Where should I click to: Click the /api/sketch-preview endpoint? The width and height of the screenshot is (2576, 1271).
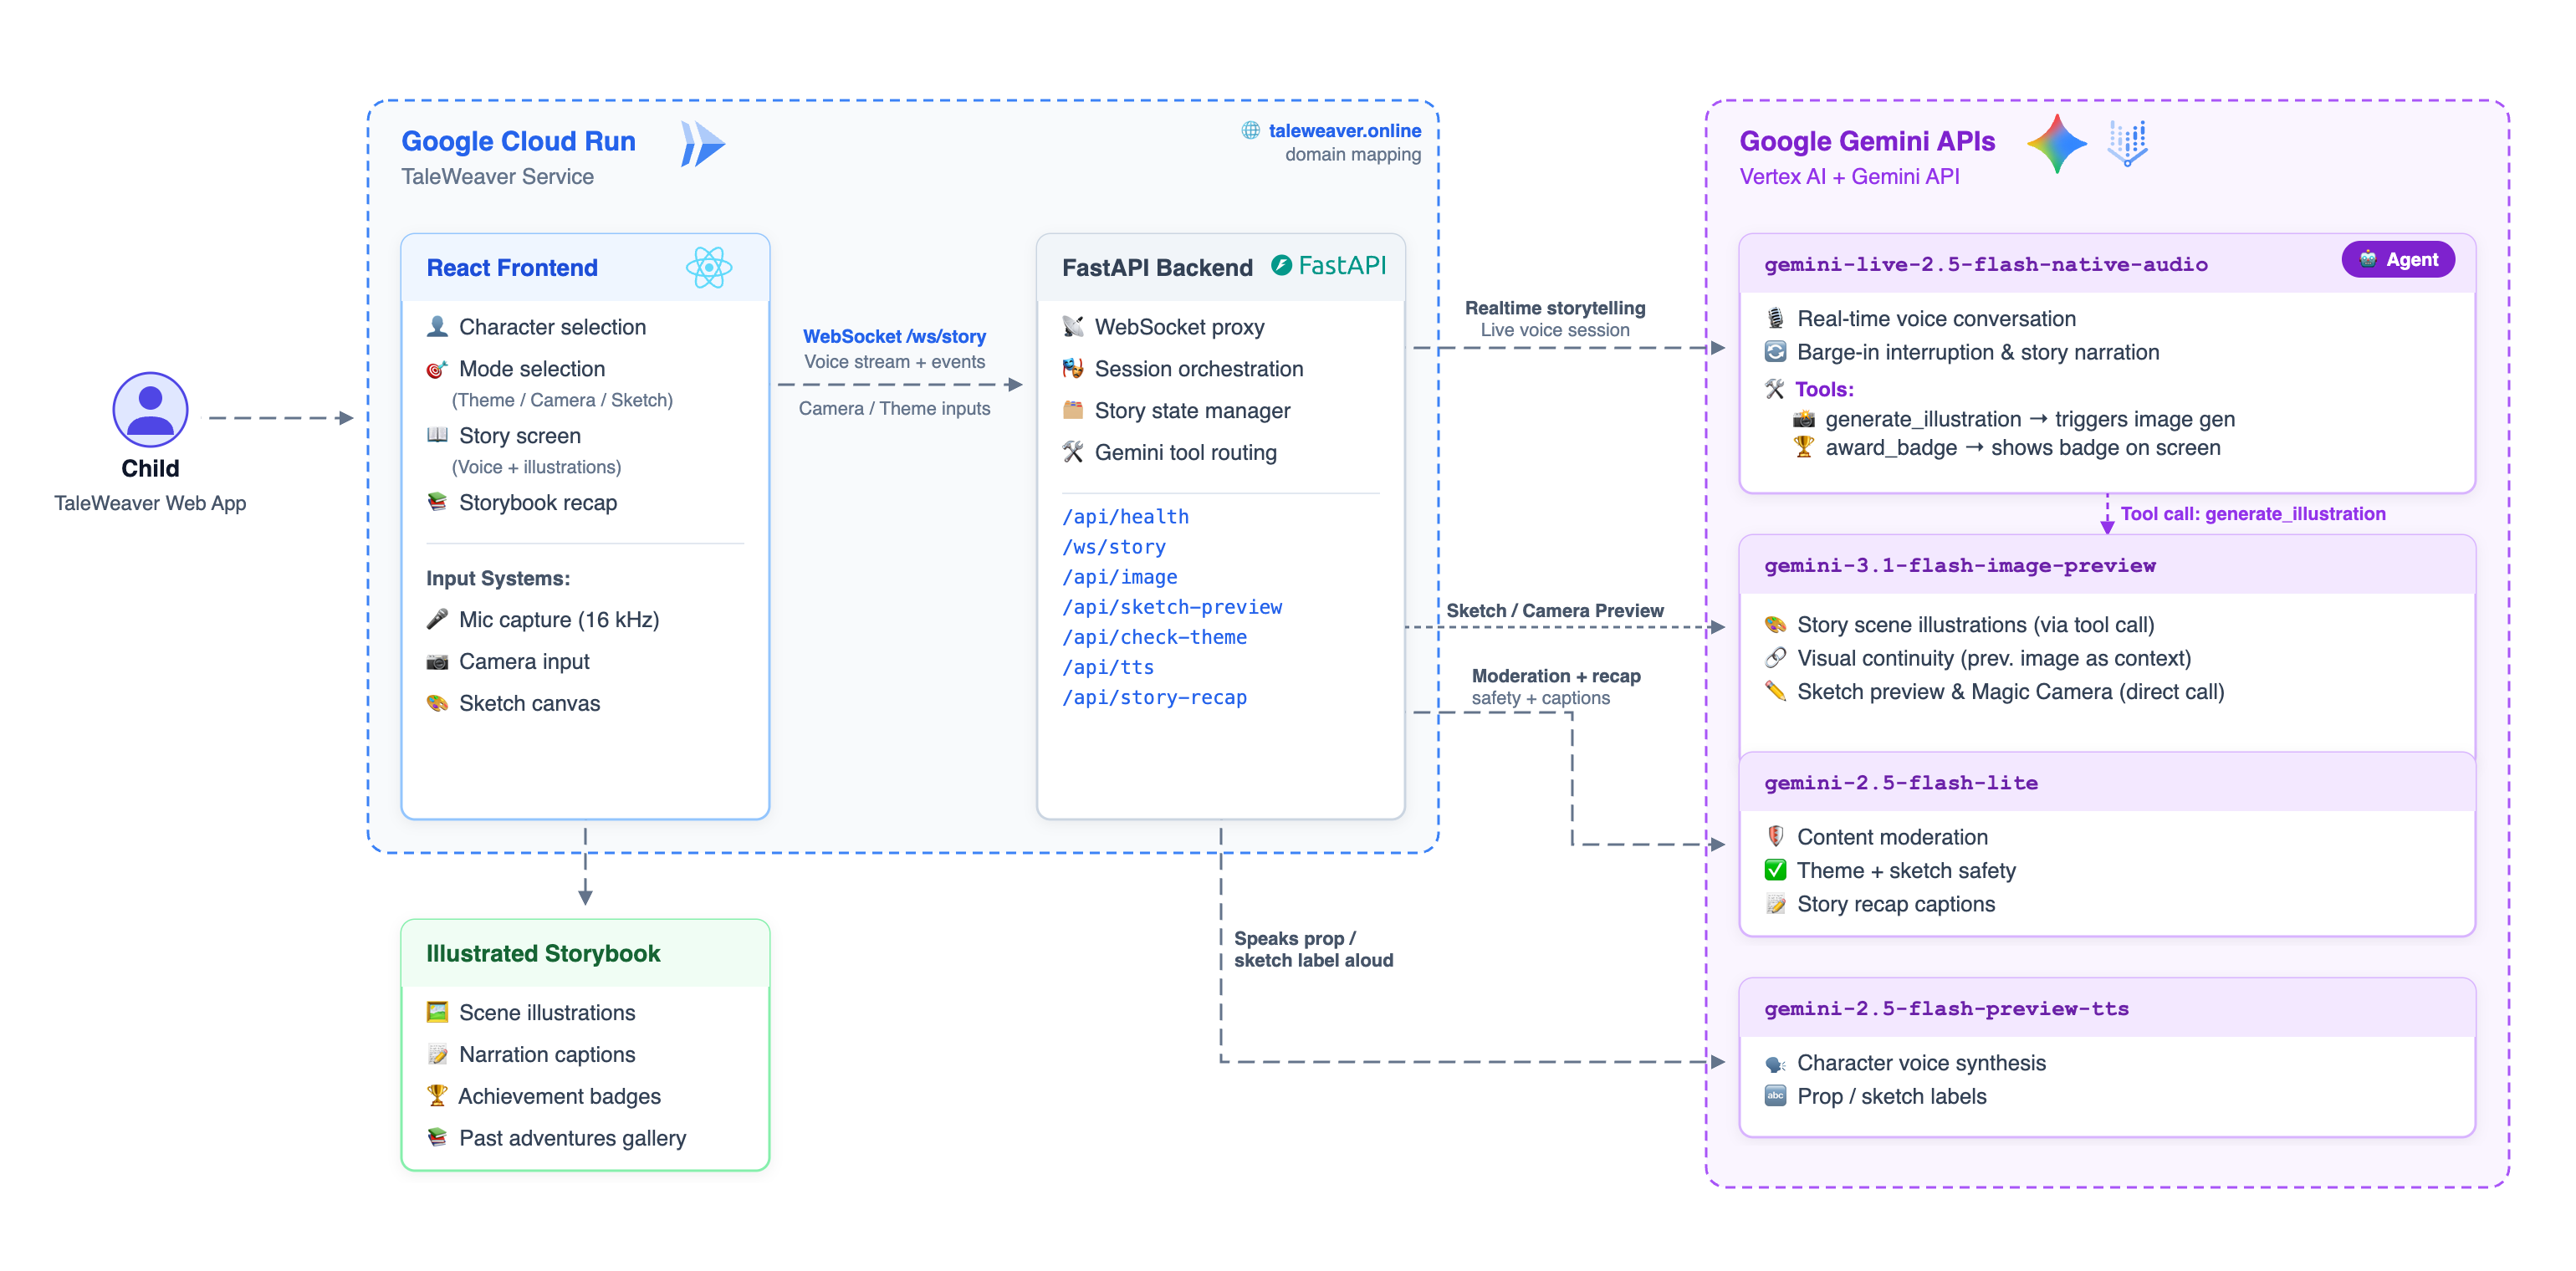[x=1172, y=607]
